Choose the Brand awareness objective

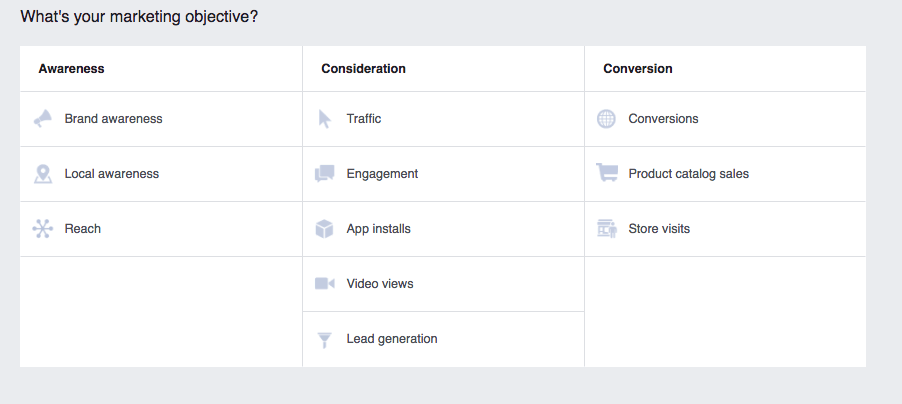[x=113, y=119]
